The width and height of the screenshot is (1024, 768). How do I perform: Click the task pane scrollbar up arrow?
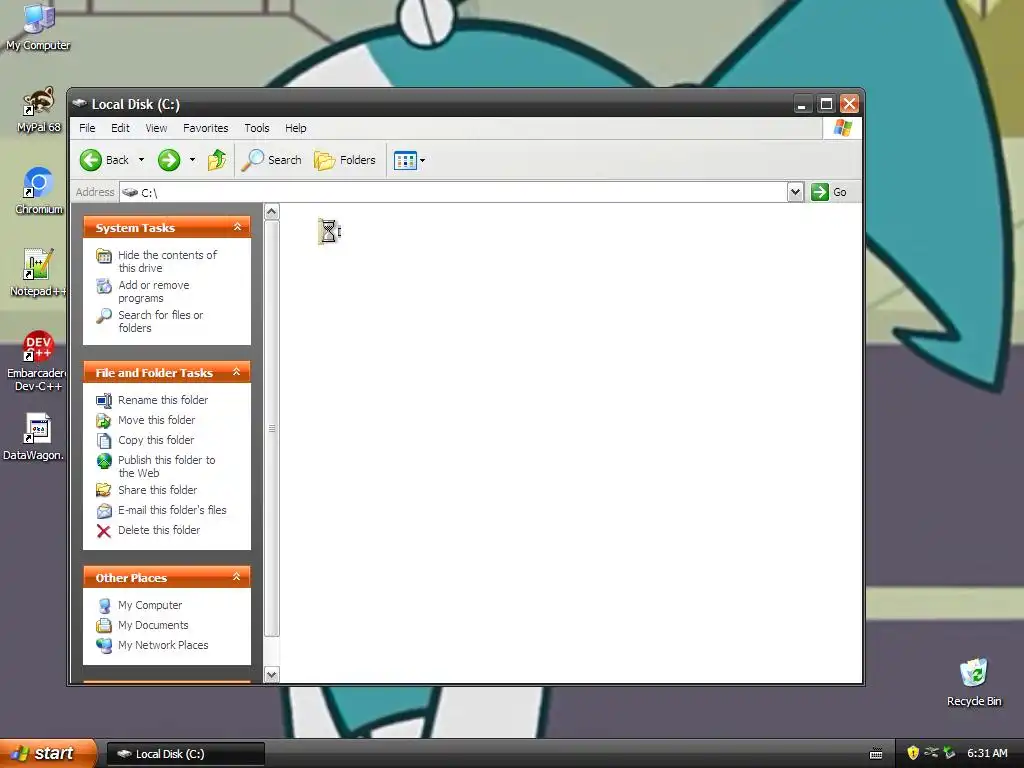[x=272, y=212]
